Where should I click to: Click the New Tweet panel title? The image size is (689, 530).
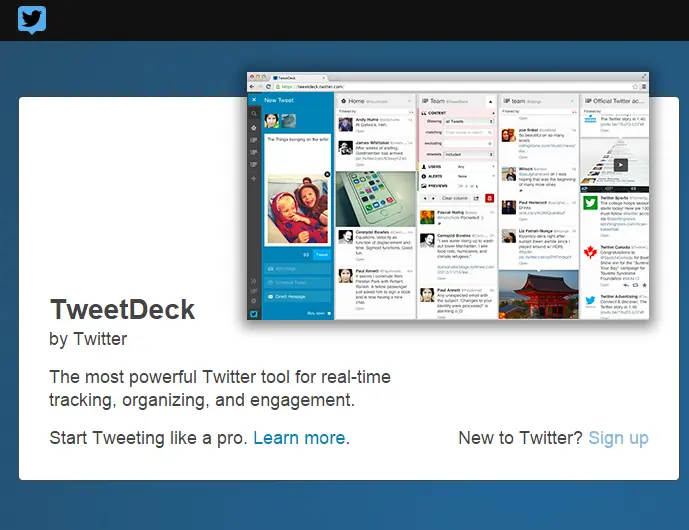pyautogui.click(x=279, y=100)
